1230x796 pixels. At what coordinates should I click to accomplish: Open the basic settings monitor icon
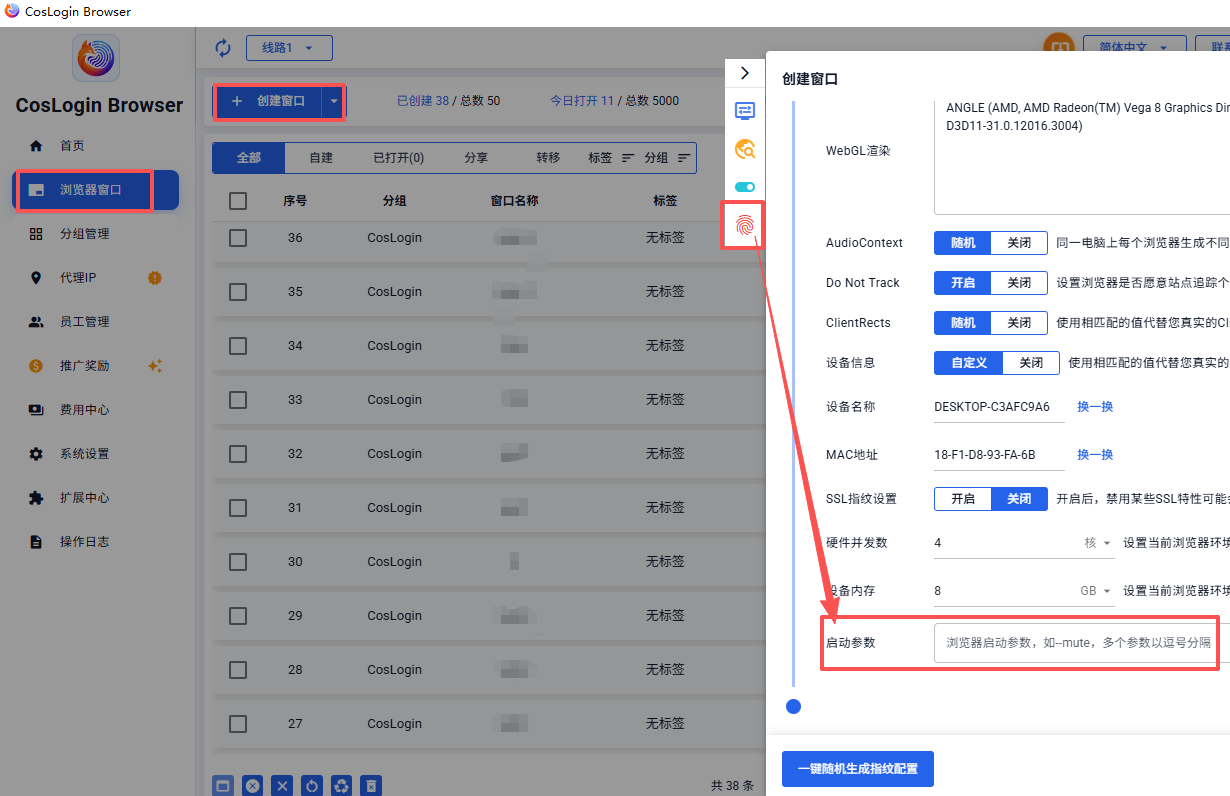click(x=745, y=110)
